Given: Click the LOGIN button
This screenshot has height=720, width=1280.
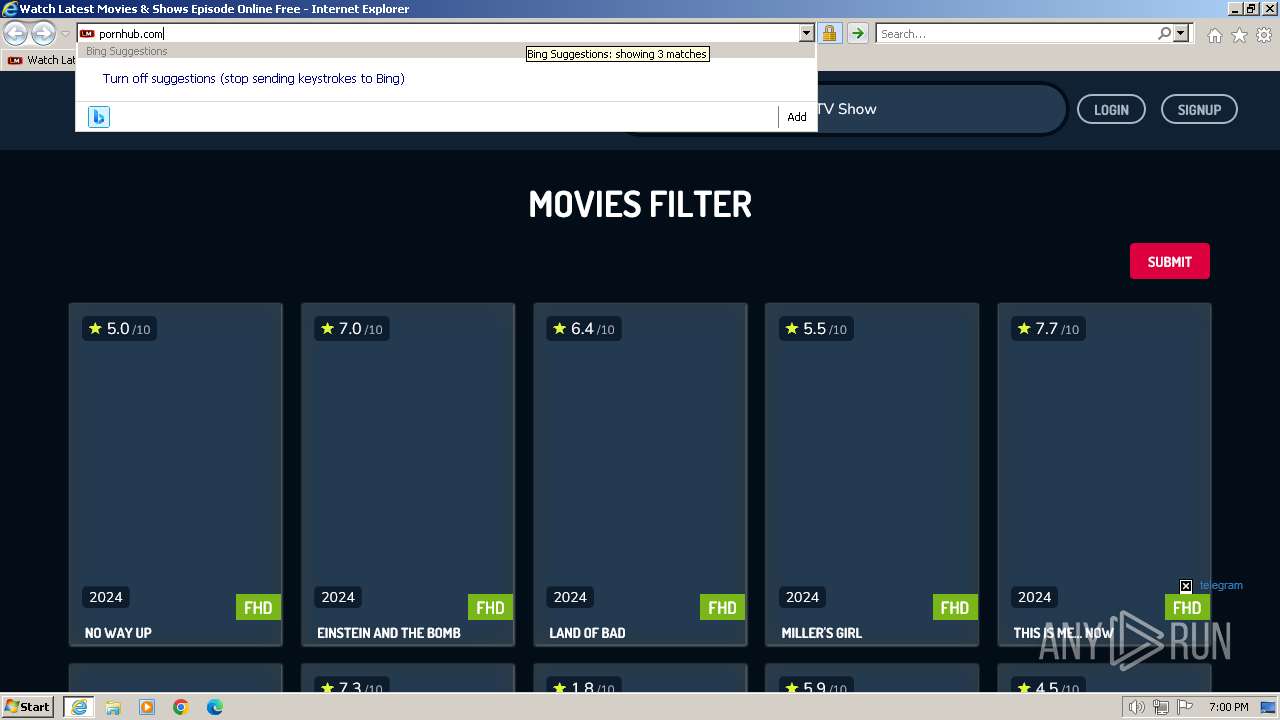Looking at the screenshot, I should [1111, 109].
